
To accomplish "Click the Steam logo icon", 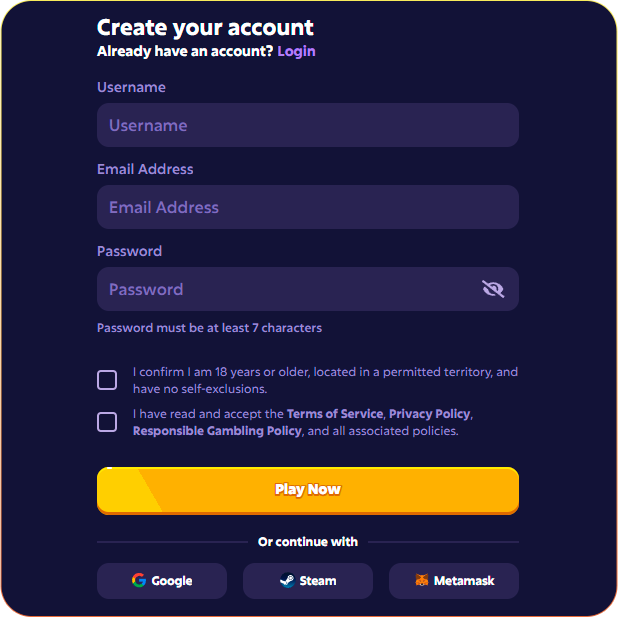I will 286,580.
